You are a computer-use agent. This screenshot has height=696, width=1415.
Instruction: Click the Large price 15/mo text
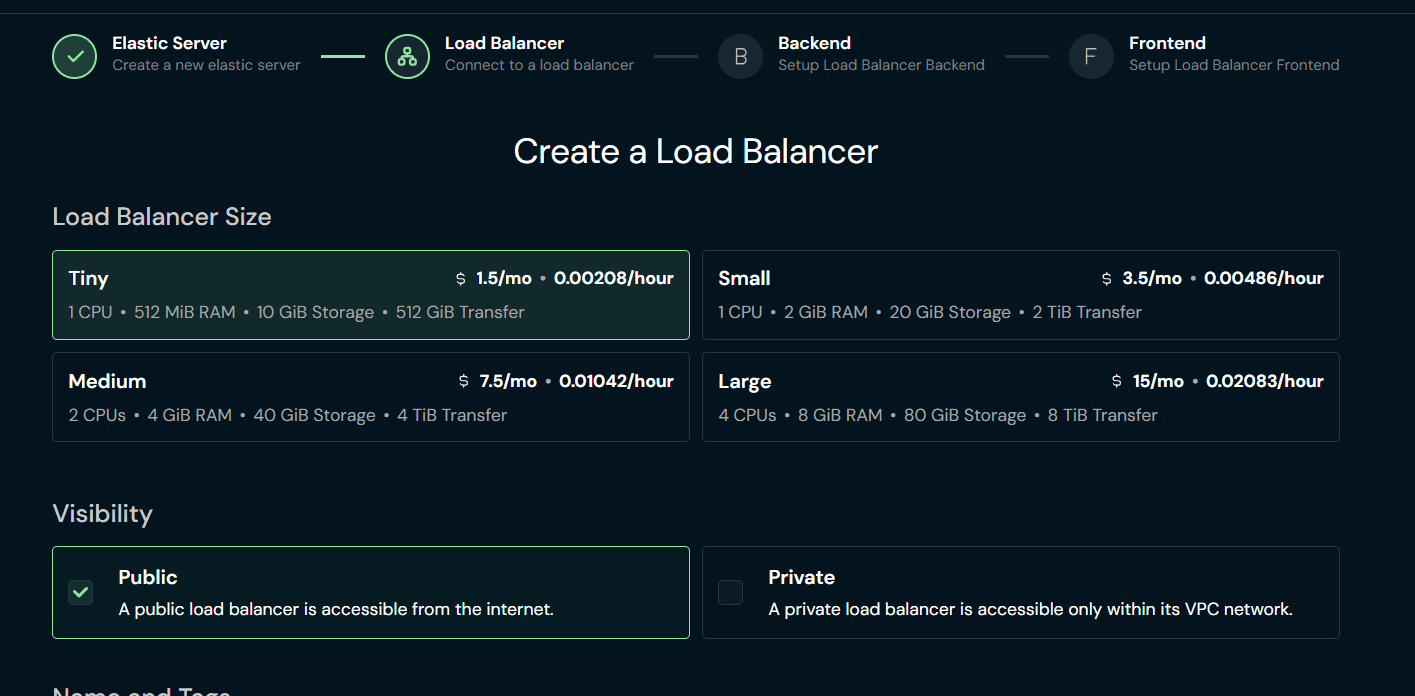point(1158,381)
